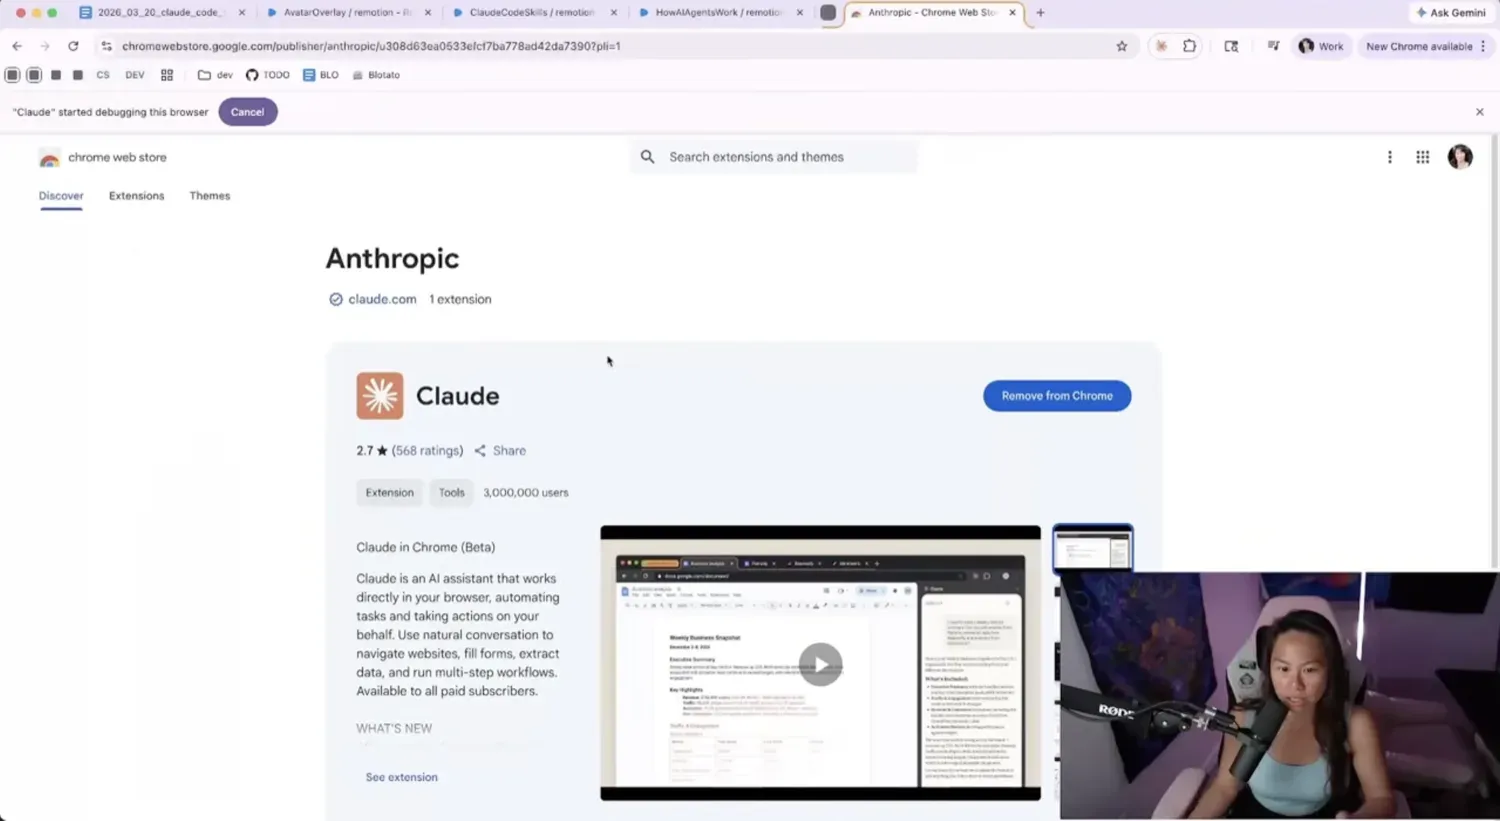Click the Claude extension title

[457, 396]
